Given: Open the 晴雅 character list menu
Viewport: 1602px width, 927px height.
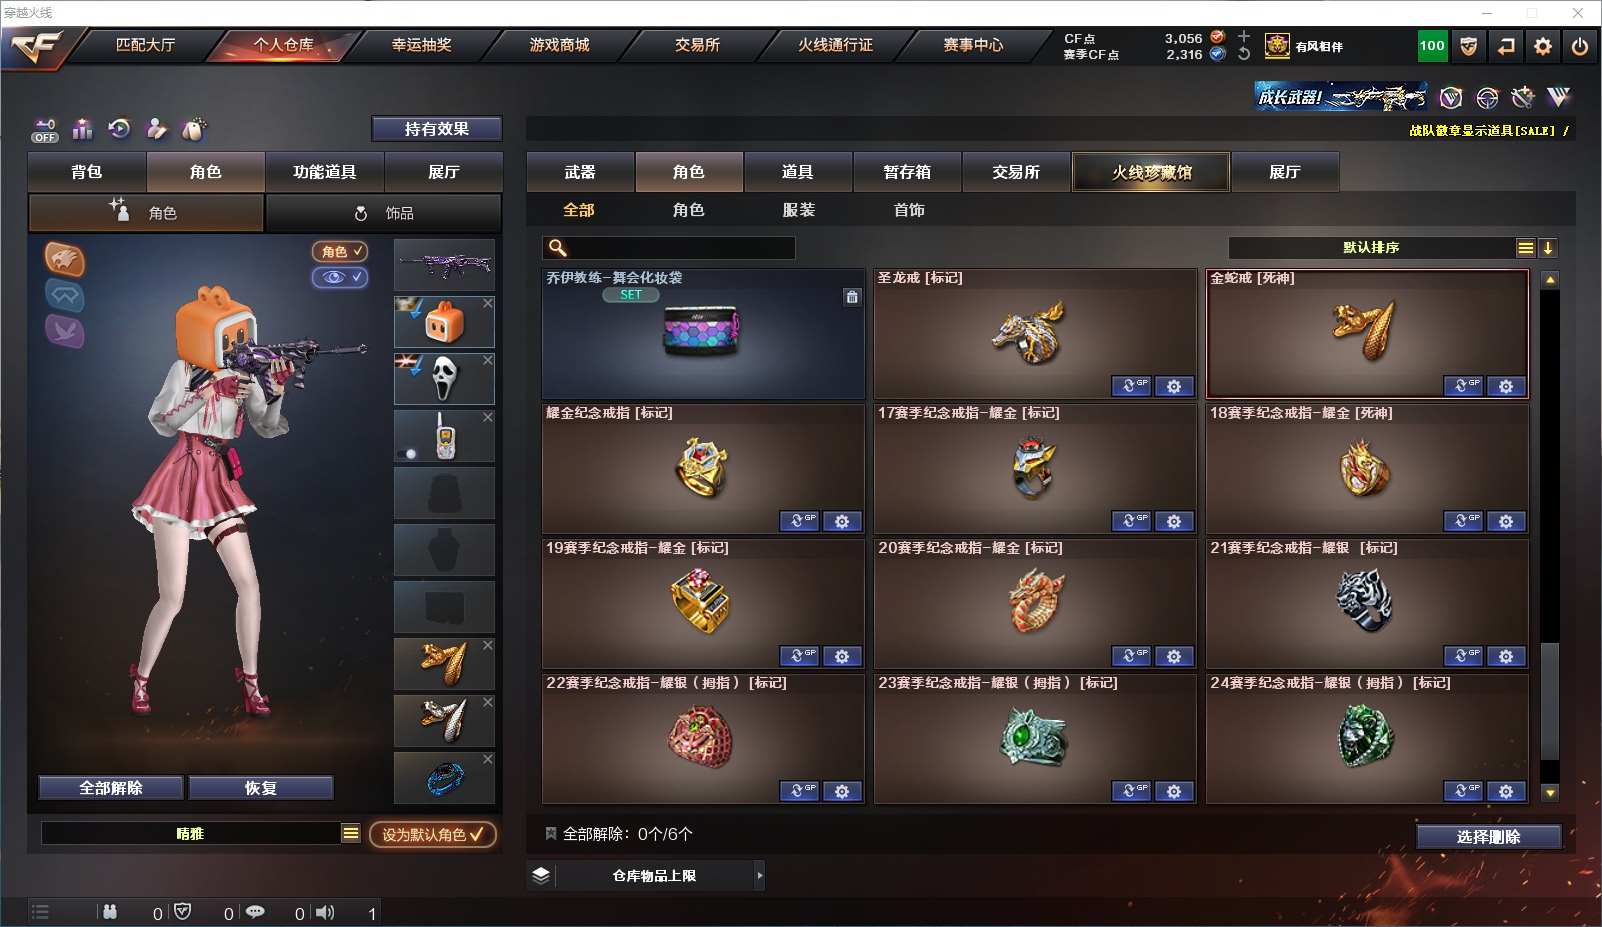Looking at the screenshot, I should (x=350, y=833).
